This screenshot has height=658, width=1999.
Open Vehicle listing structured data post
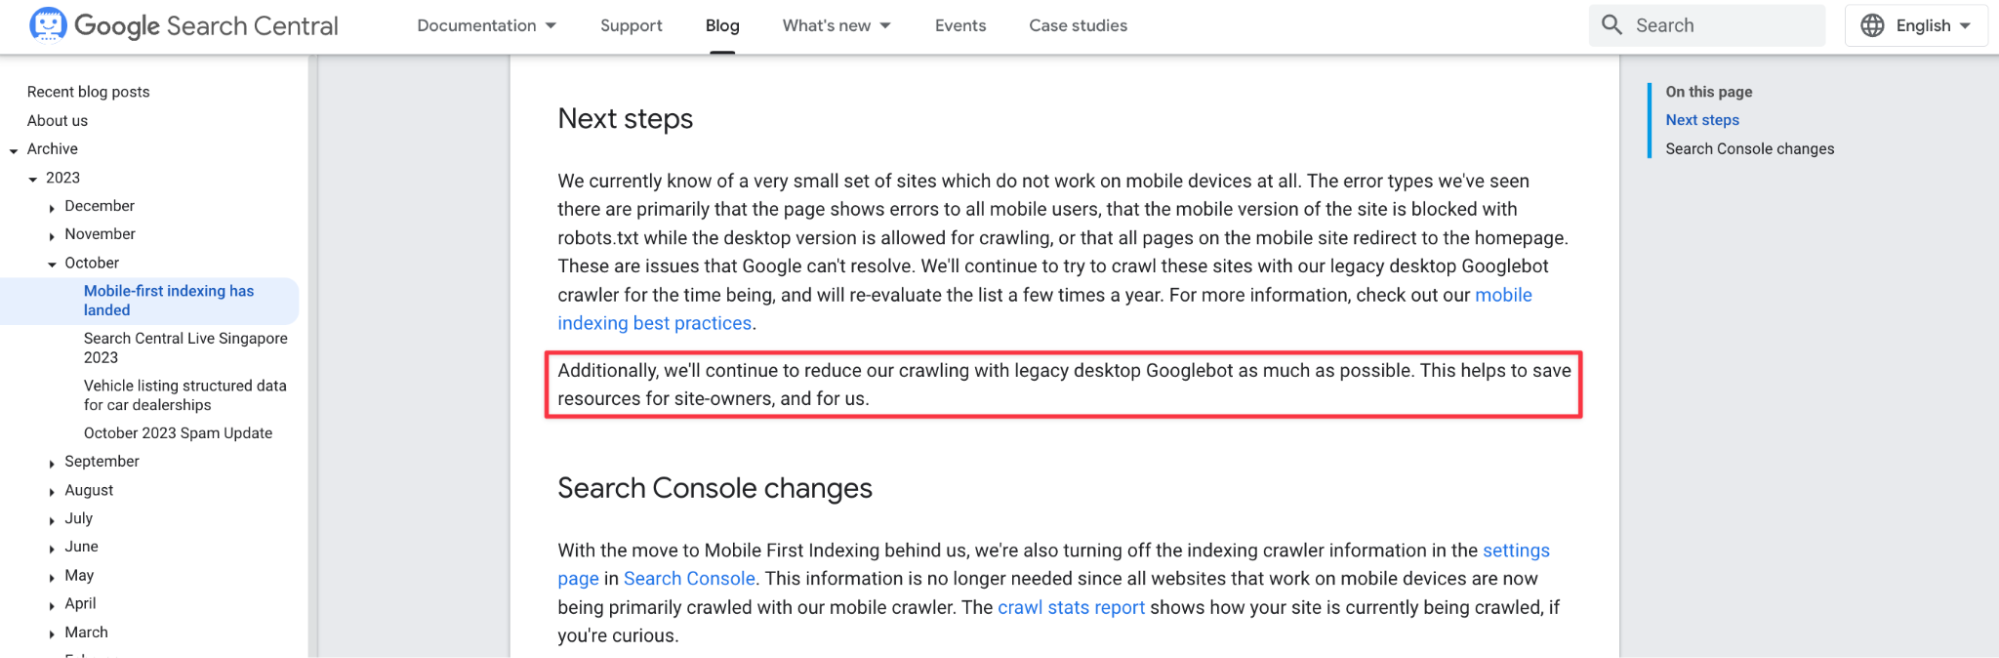[185, 395]
